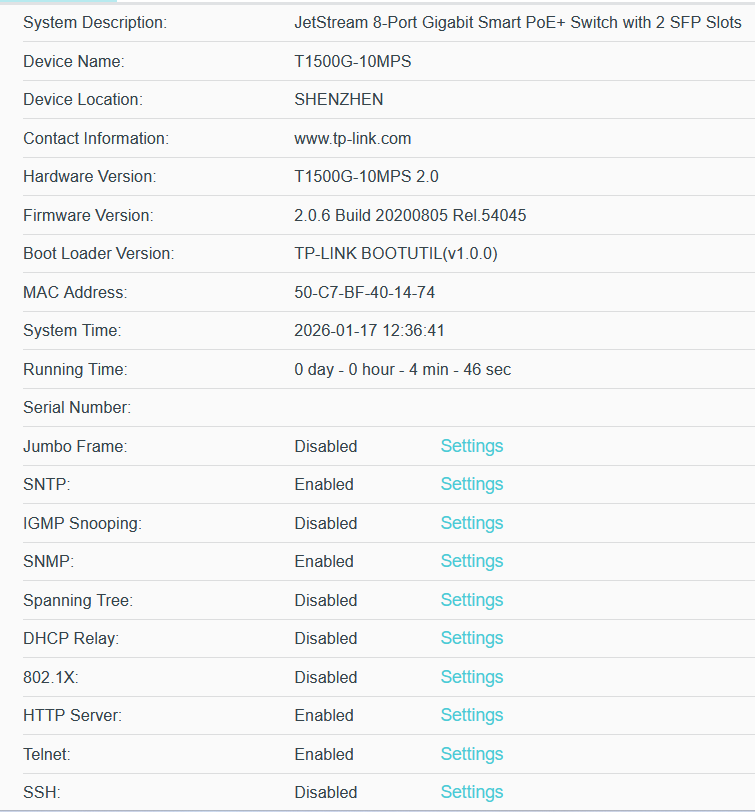Open the Jumbo Frame Settings link
The image size is (755, 812).
471,446
